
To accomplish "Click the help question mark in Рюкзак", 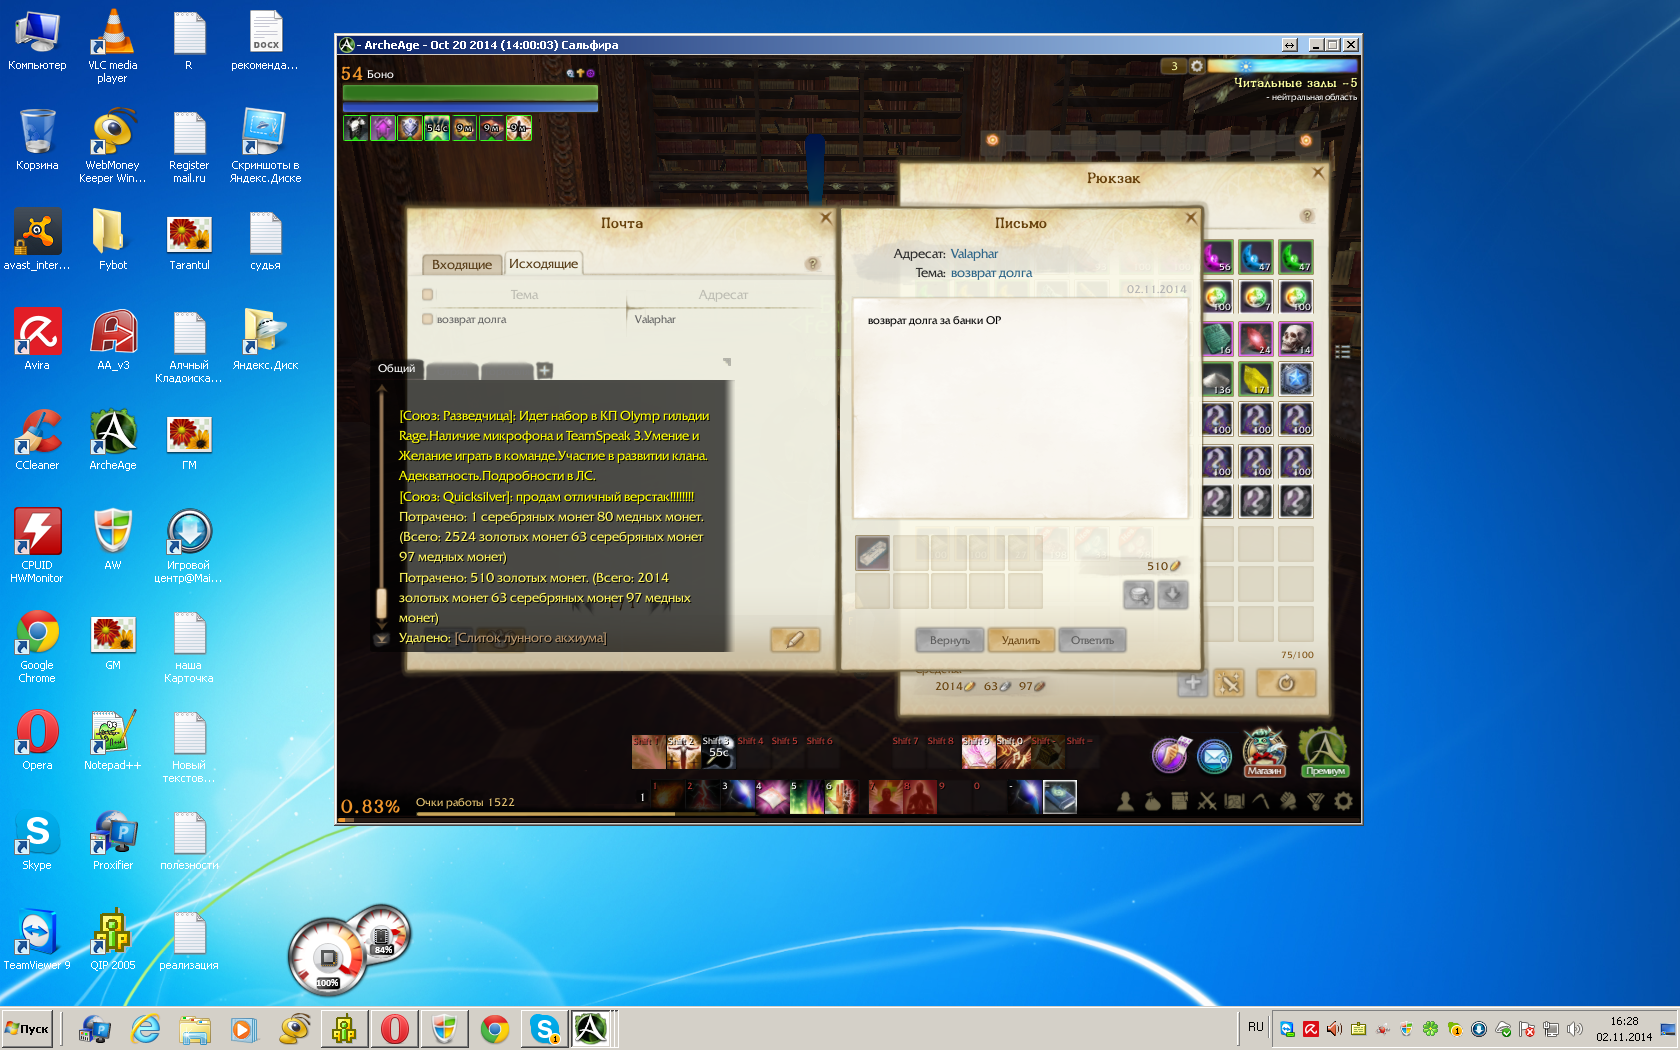I will coord(1306,216).
